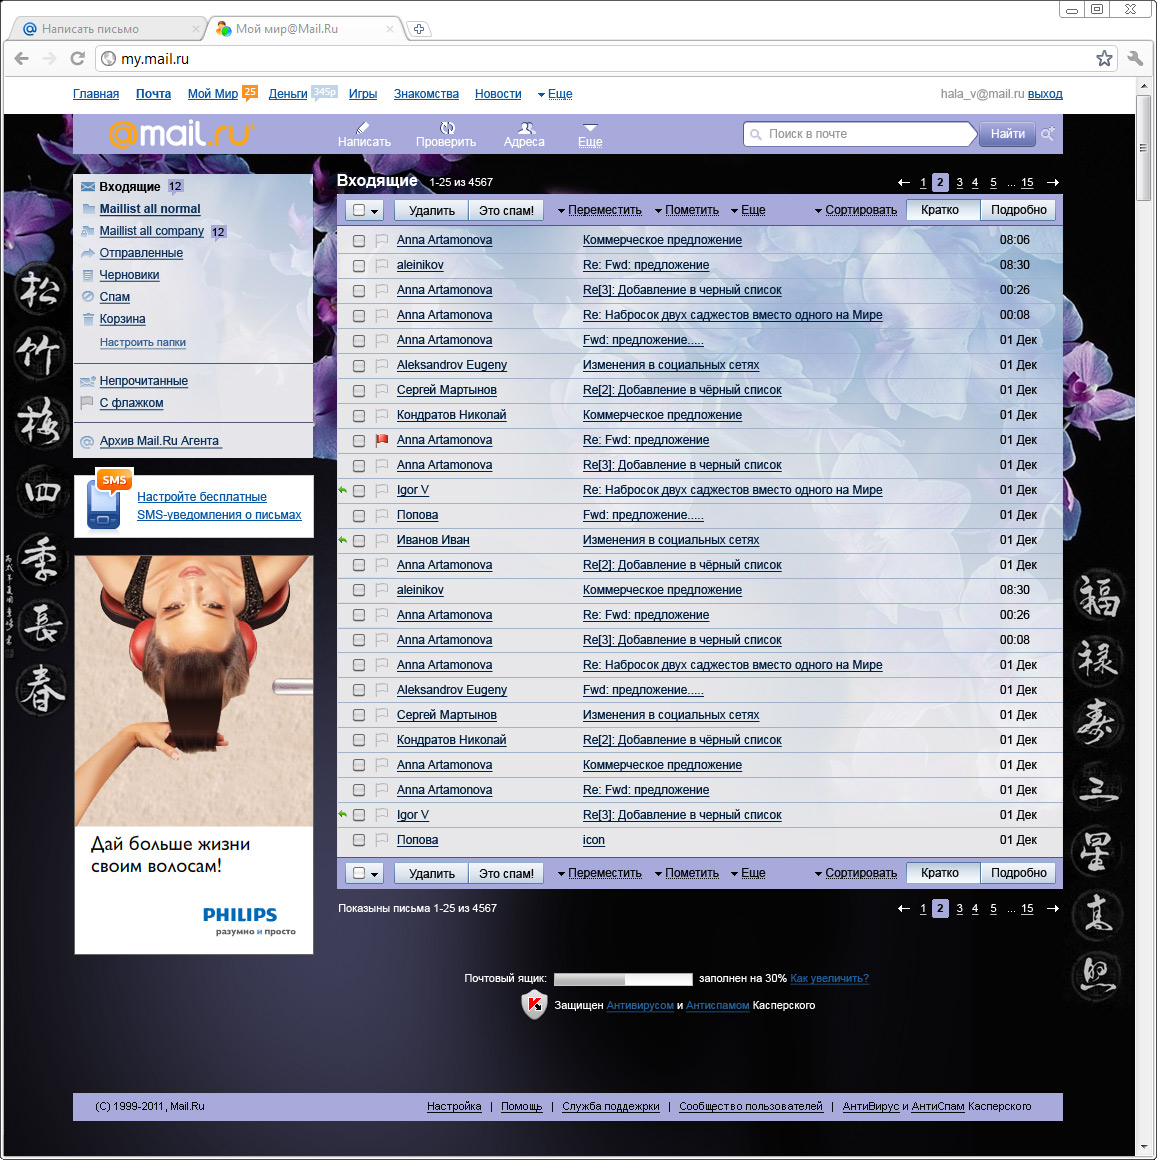Click the advanced search icon beside Найти
This screenshot has width=1157, height=1160.
1048,134
